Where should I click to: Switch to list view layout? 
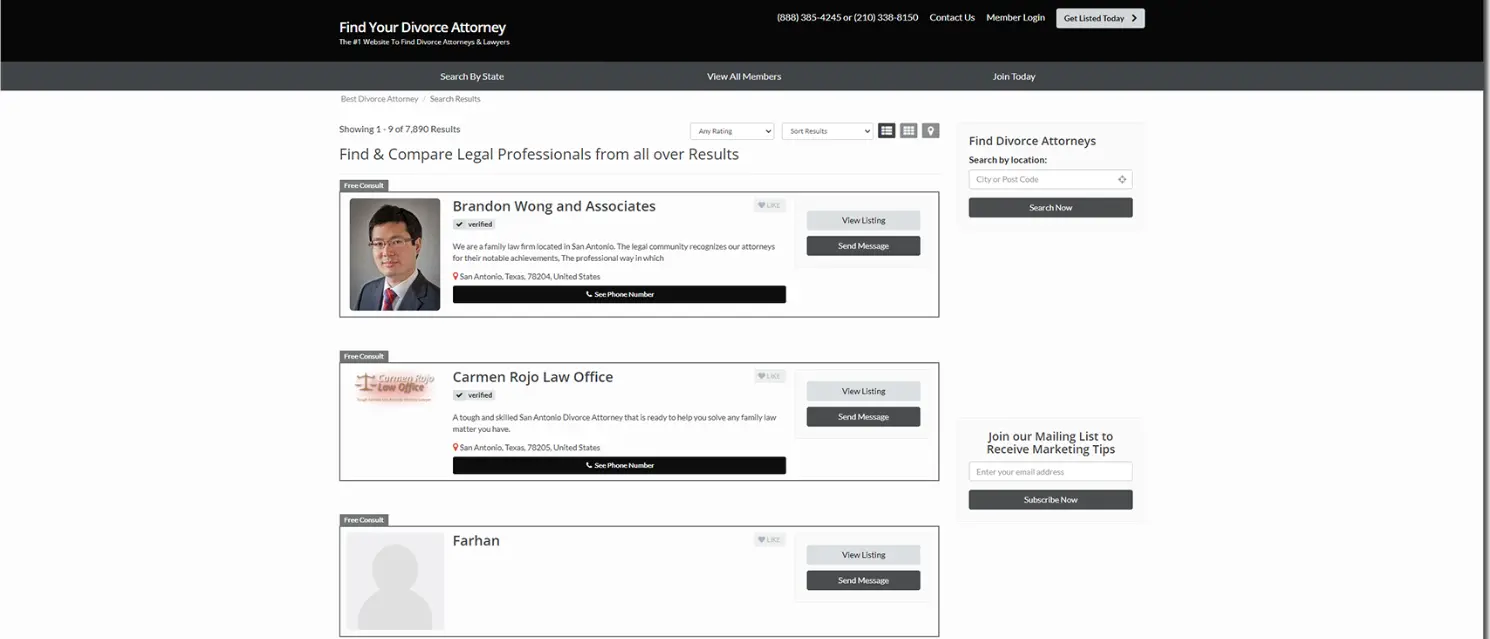pyautogui.click(x=886, y=131)
